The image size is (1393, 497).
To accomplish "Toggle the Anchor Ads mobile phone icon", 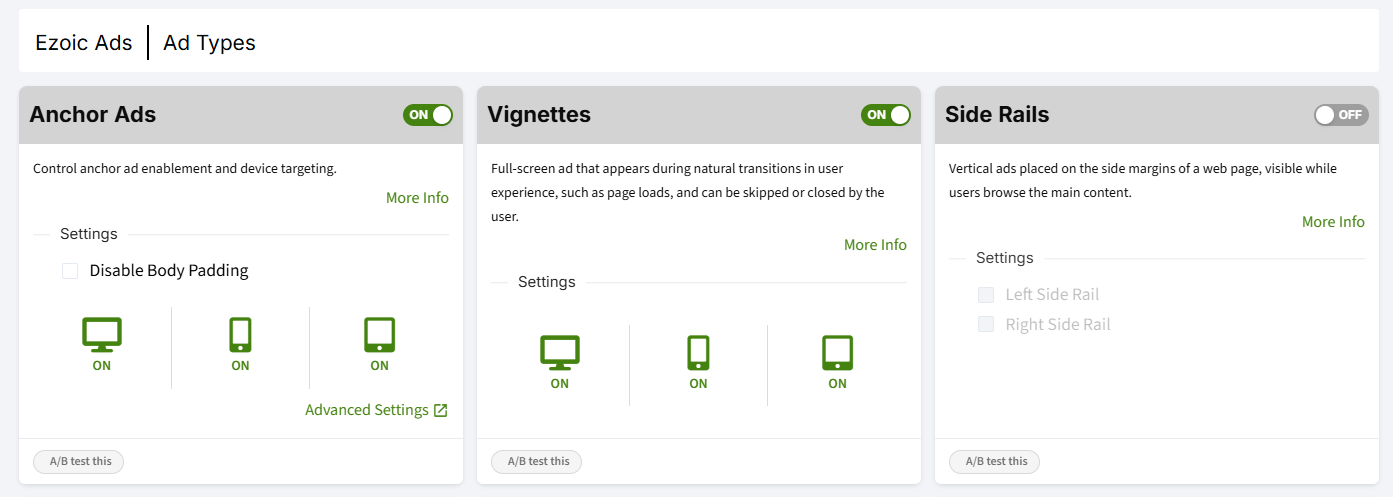I will click(x=240, y=334).
